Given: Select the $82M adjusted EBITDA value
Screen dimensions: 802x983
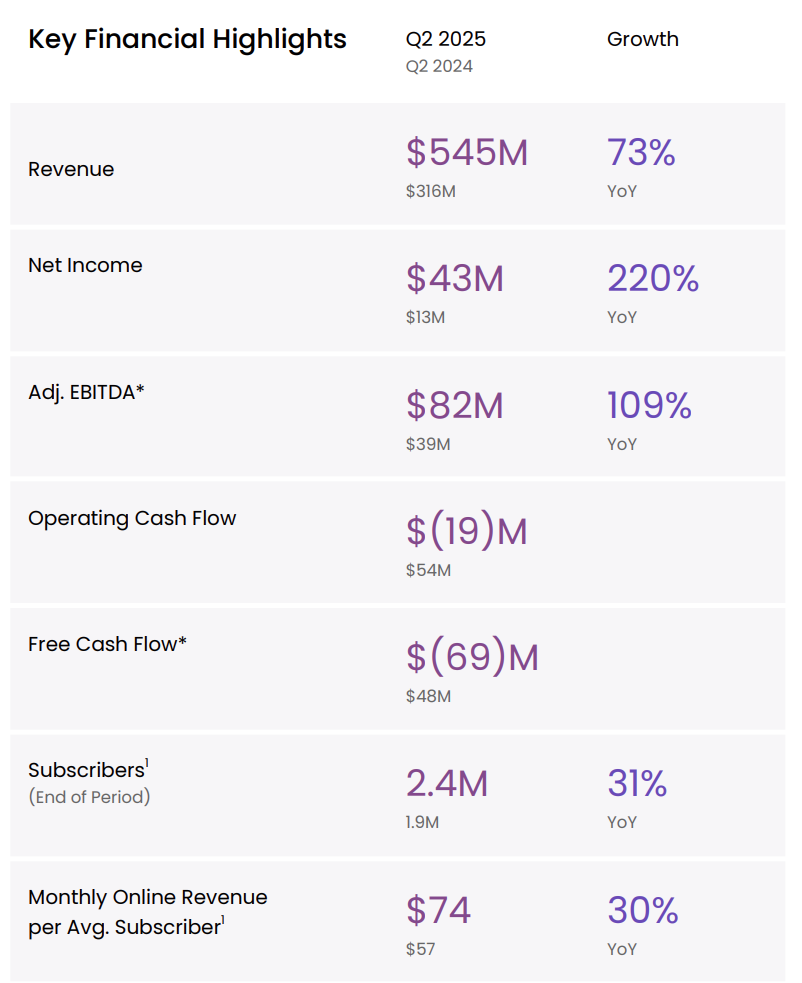Looking at the screenshot, I should (455, 405).
